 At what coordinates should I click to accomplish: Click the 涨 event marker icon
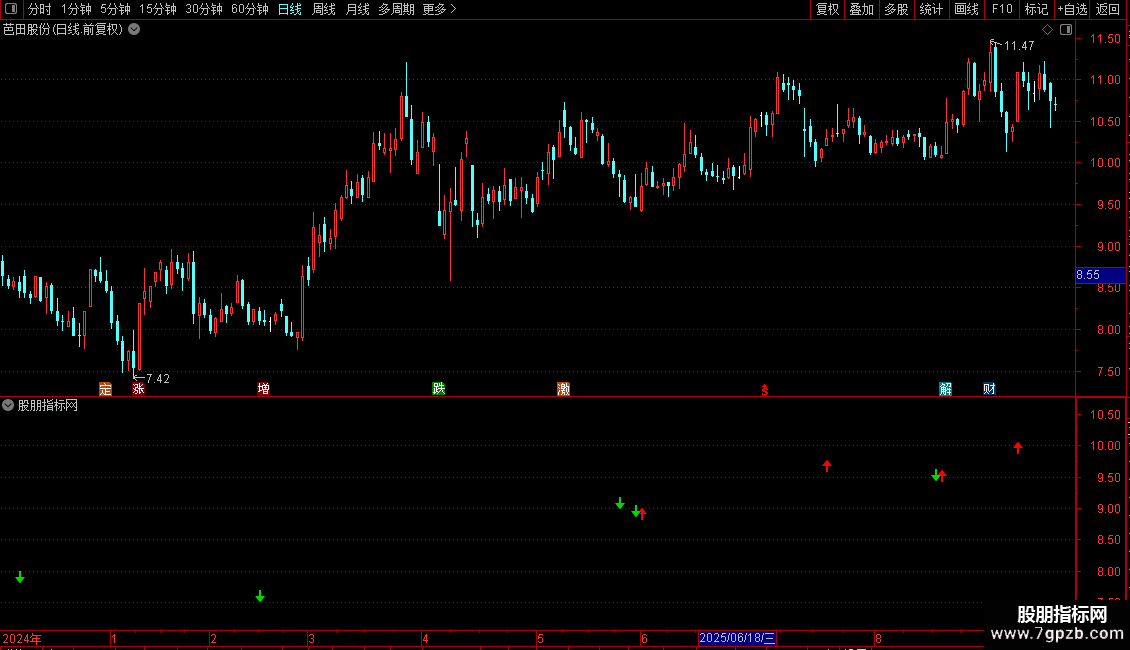click(x=138, y=389)
